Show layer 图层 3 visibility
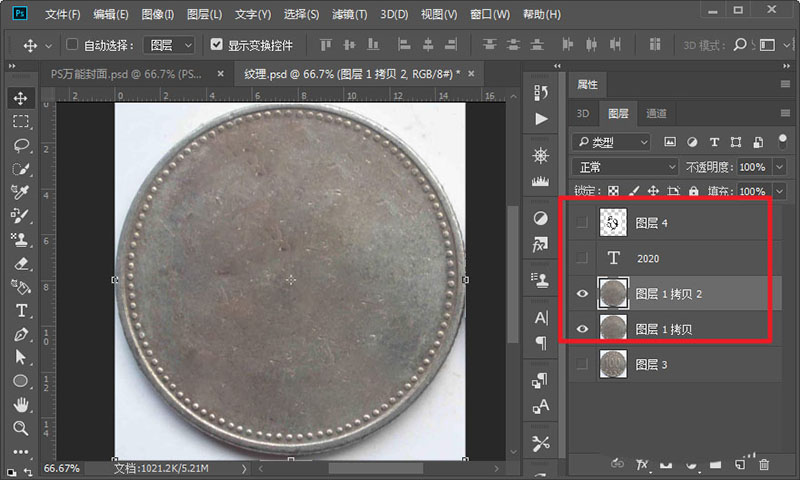The width and height of the screenshot is (800, 480). click(582, 364)
